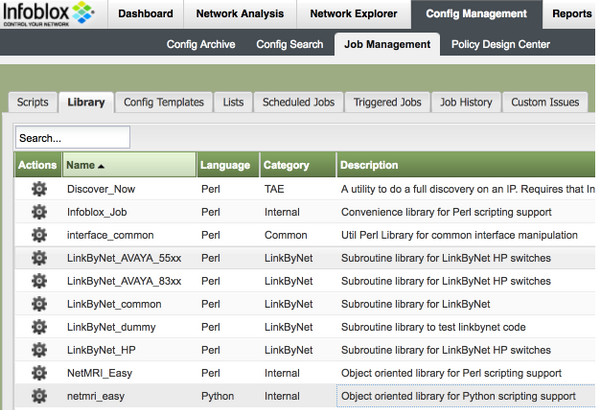
Task: Click gear icon for Perl NetMRI_Easy
Action: (39, 373)
